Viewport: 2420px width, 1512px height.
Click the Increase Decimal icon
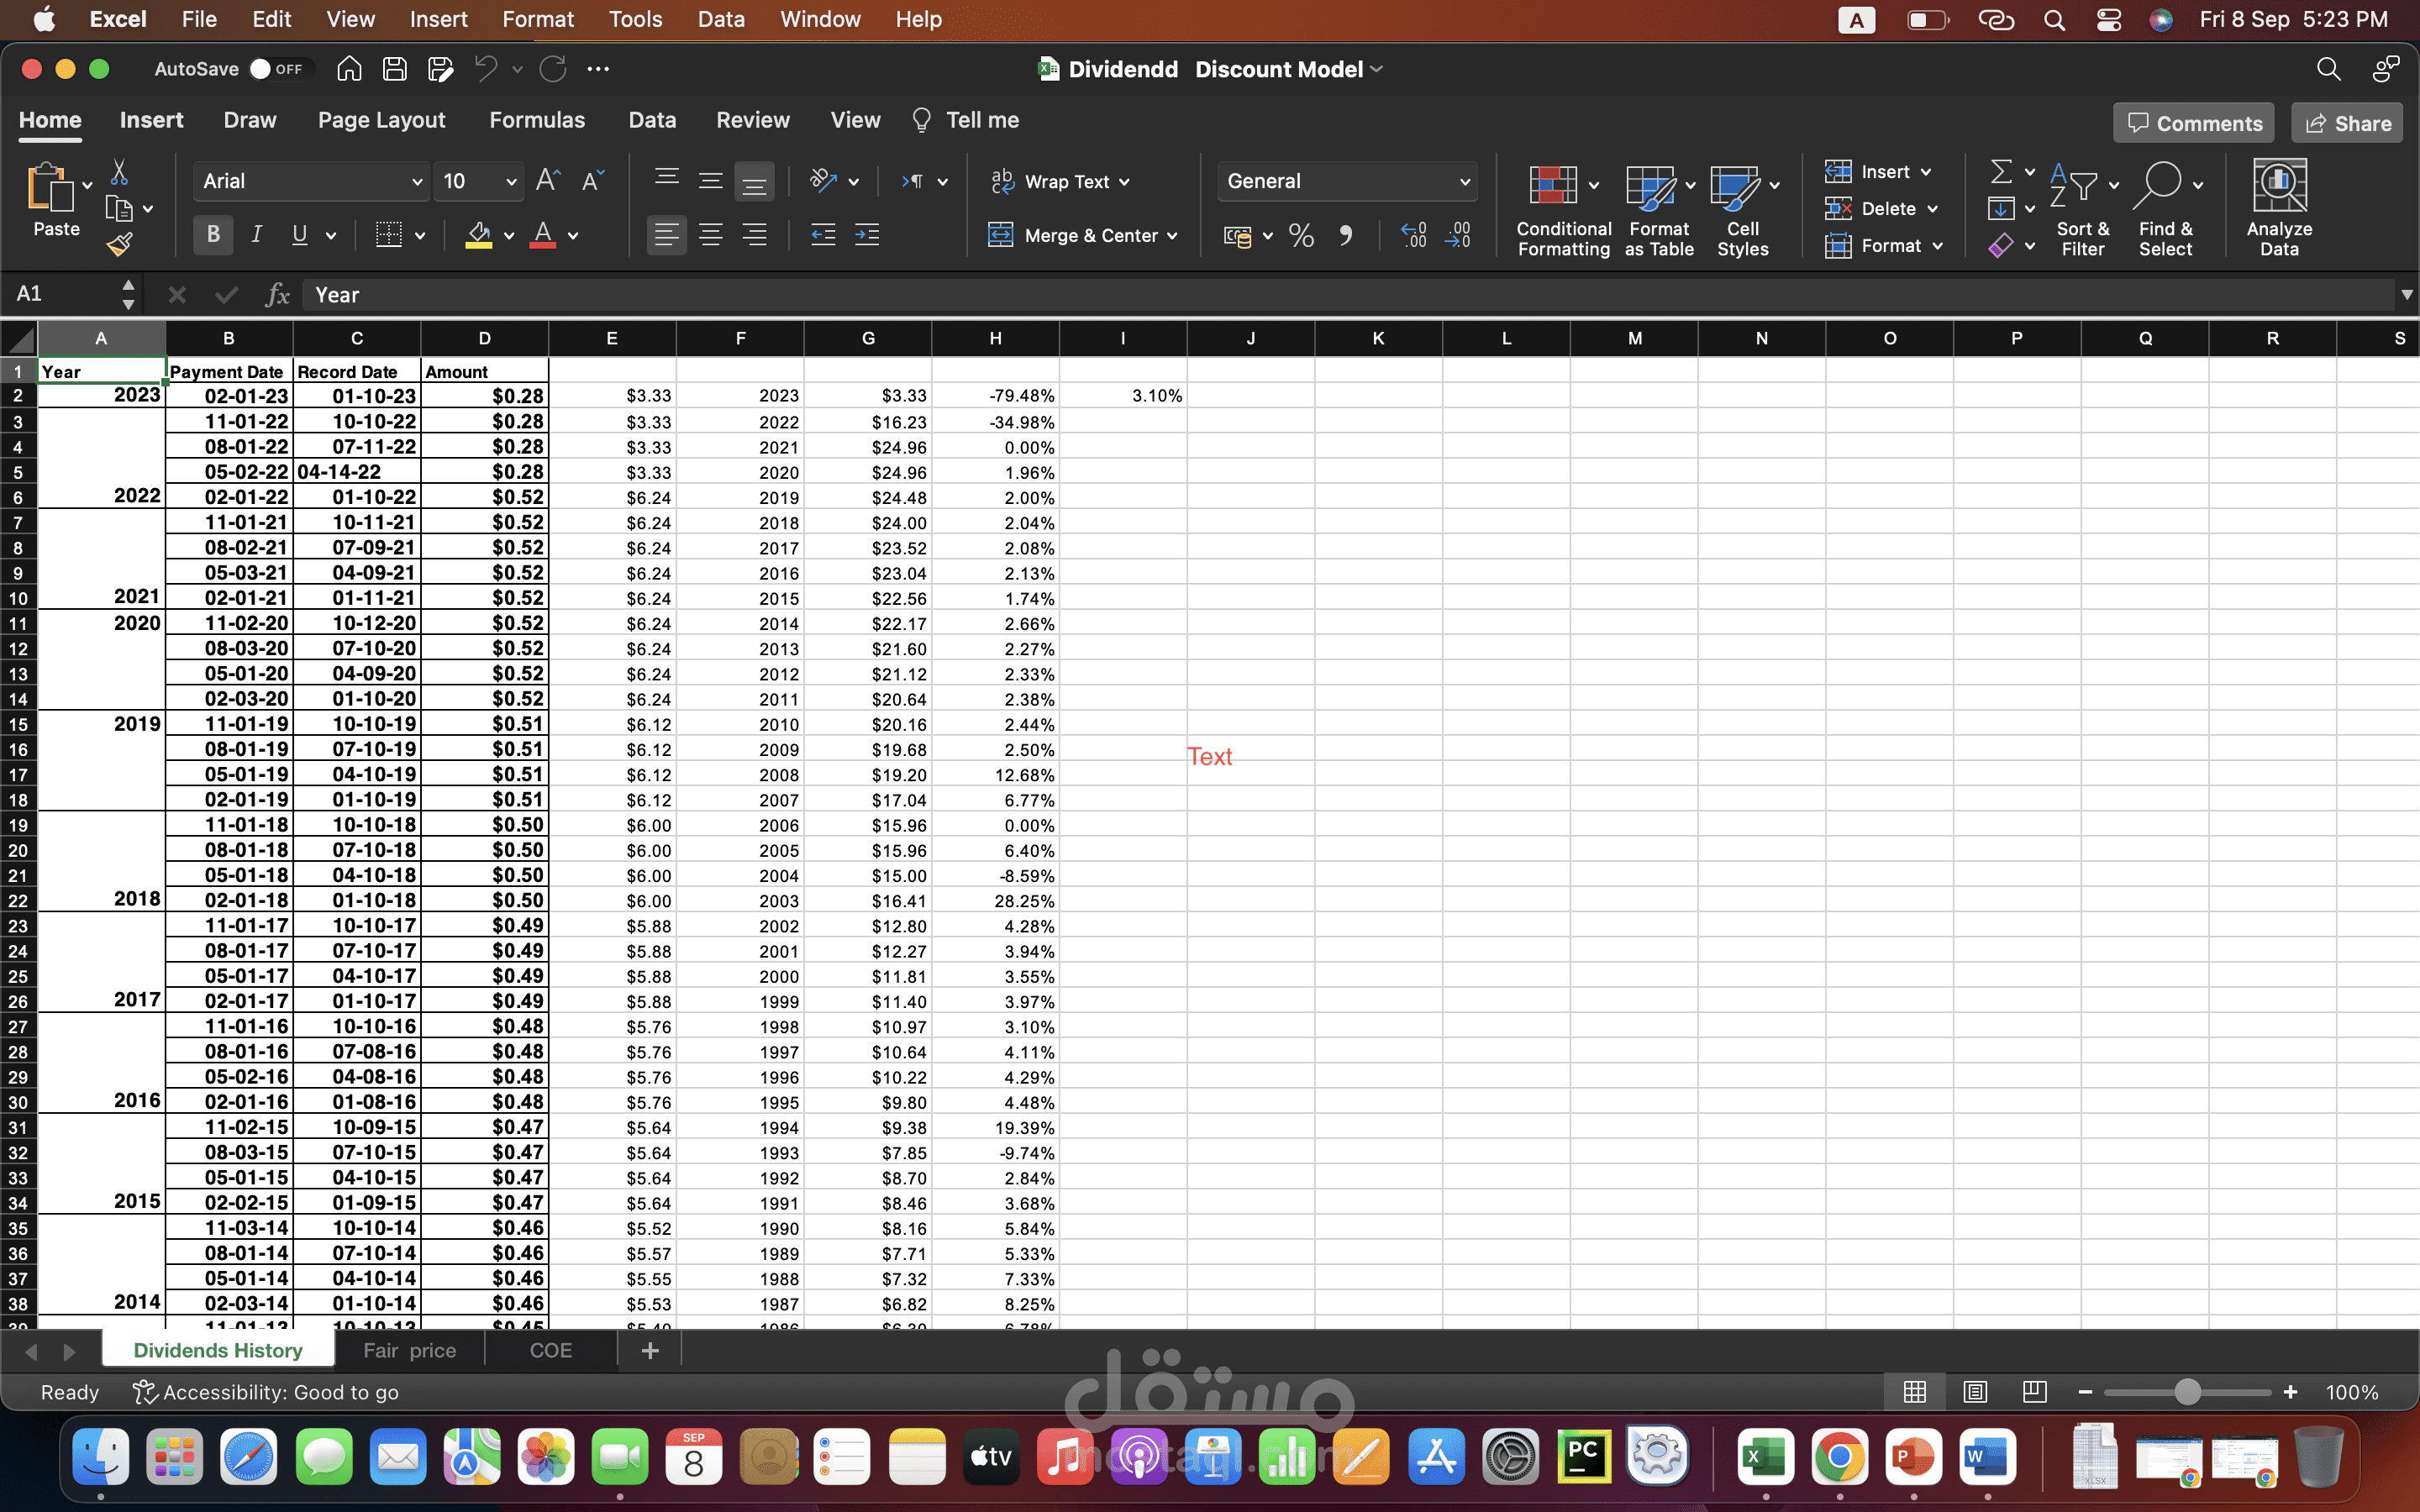click(x=1414, y=236)
